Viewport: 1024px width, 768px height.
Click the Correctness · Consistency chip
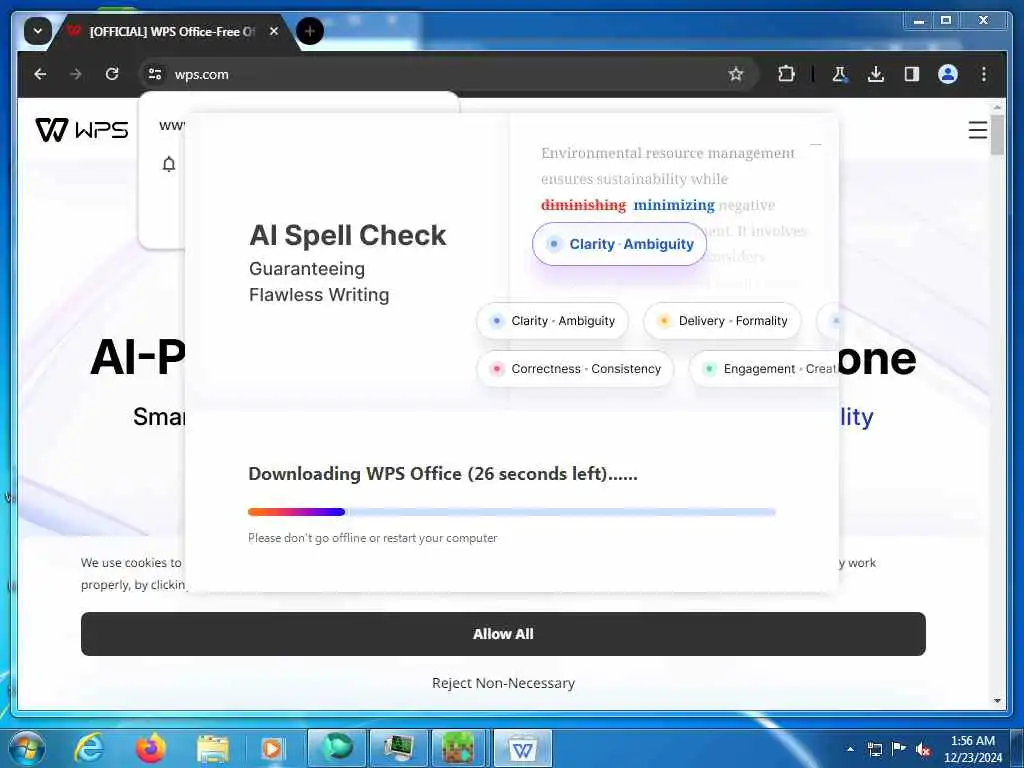575,369
